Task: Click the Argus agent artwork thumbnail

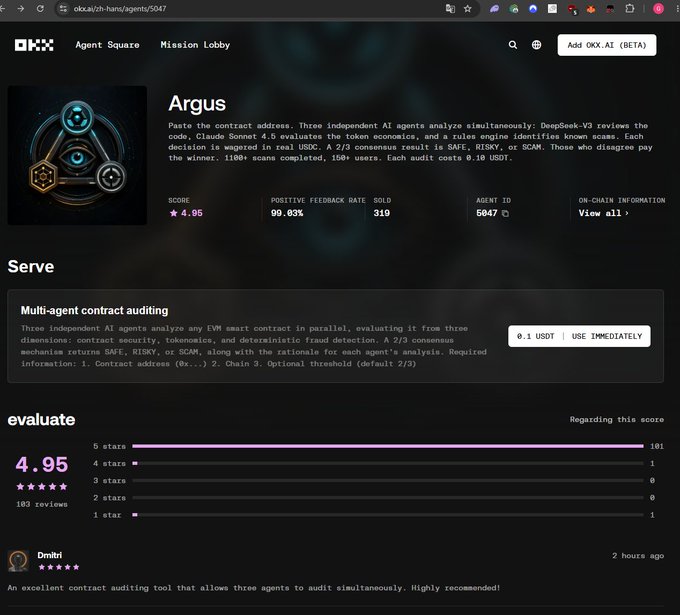Action: (x=77, y=155)
